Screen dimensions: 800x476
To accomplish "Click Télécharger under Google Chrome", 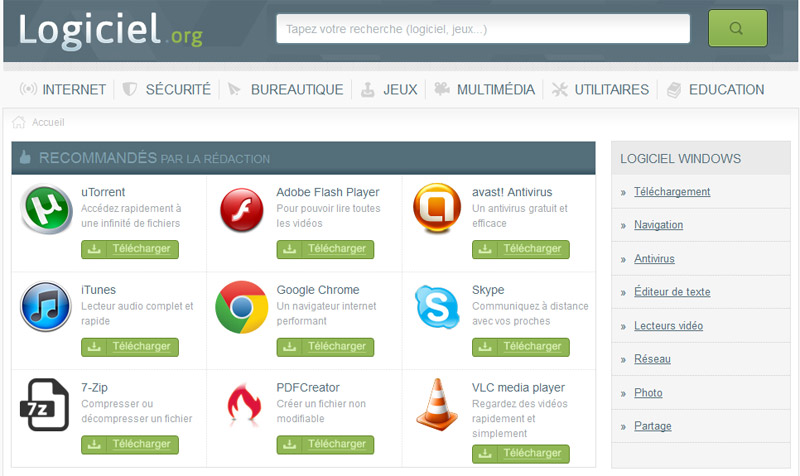I will 325,347.
